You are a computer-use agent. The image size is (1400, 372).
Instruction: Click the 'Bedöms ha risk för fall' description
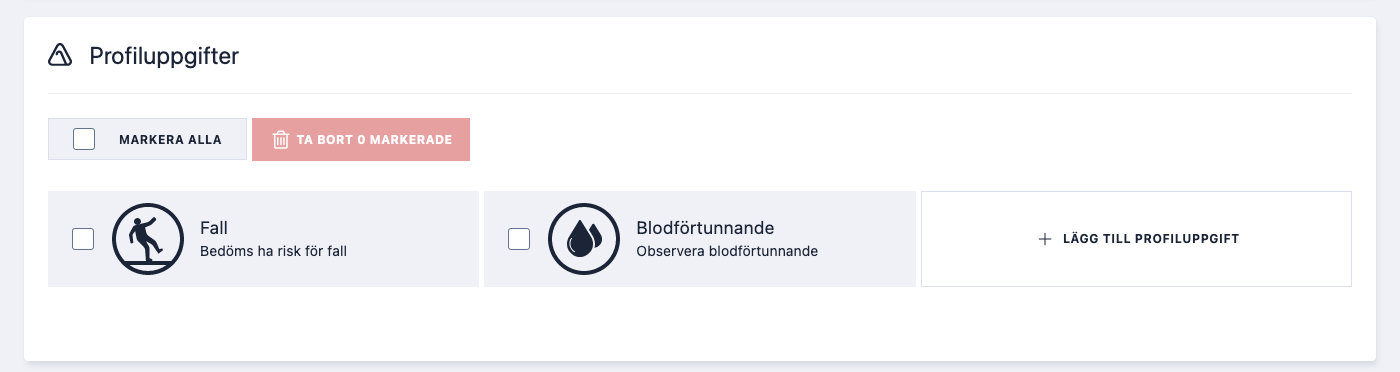click(274, 251)
